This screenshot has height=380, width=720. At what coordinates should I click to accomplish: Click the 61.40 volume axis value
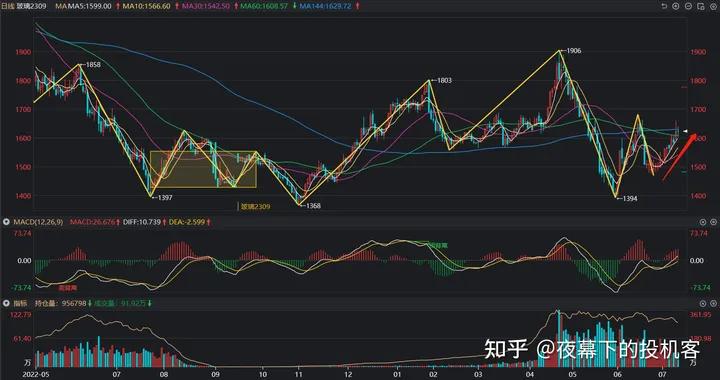coord(23,338)
